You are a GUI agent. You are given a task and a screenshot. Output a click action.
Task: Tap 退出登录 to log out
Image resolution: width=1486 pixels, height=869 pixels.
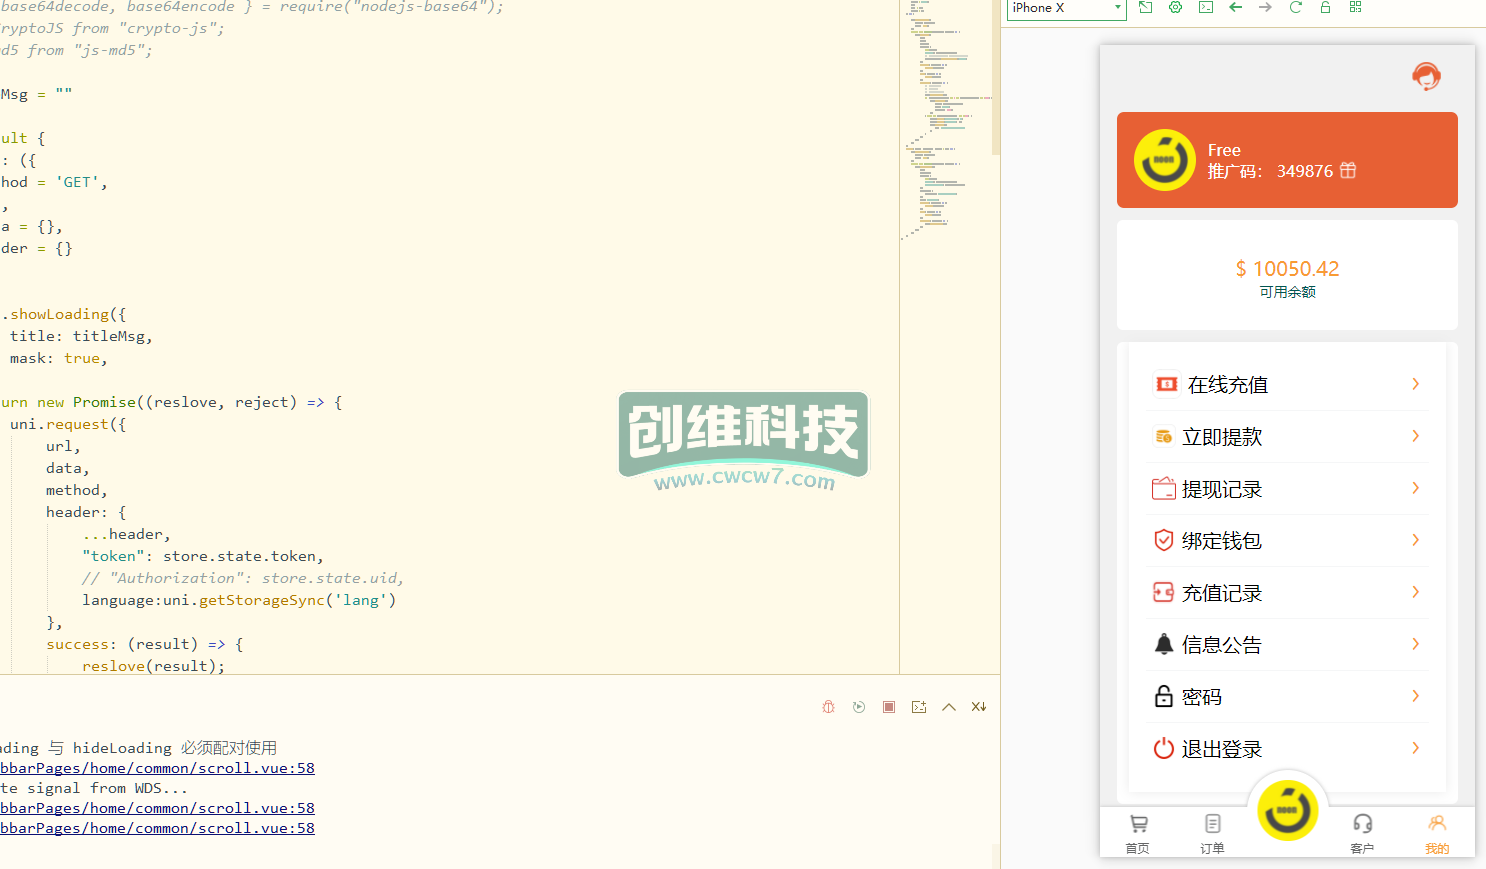[1287, 749]
